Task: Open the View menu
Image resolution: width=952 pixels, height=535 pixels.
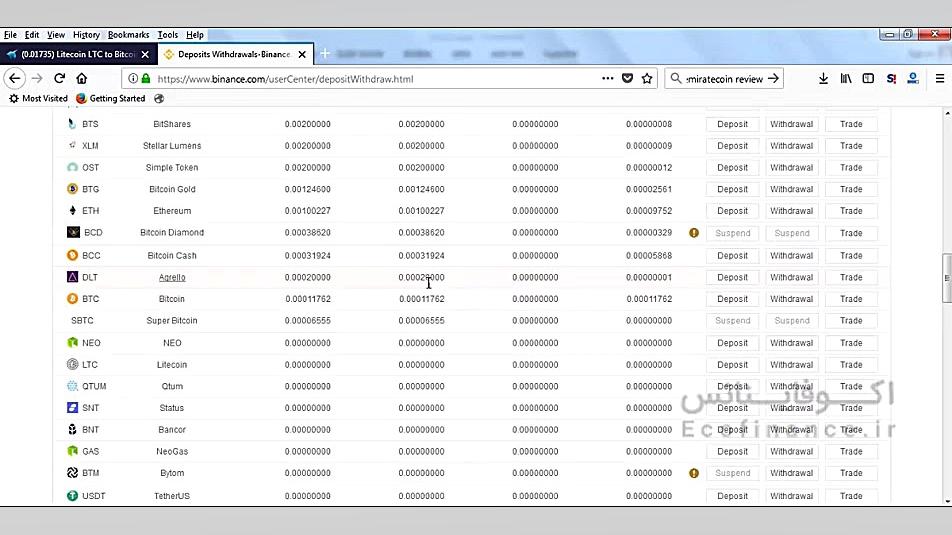Action: [56, 35]
